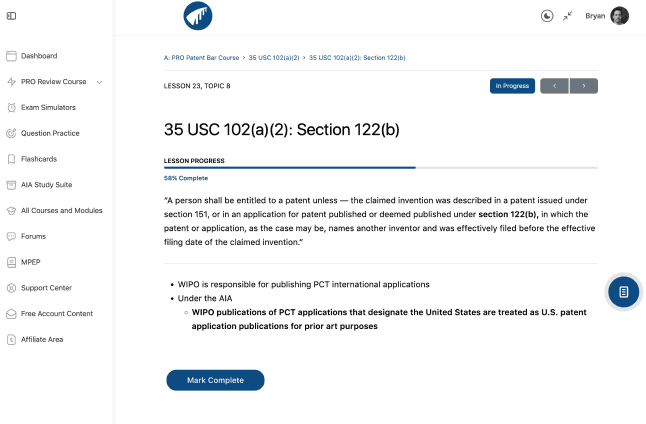Click the Flashcards sidebar icon
Screen dimensions: 646x424
click(11, 159)
